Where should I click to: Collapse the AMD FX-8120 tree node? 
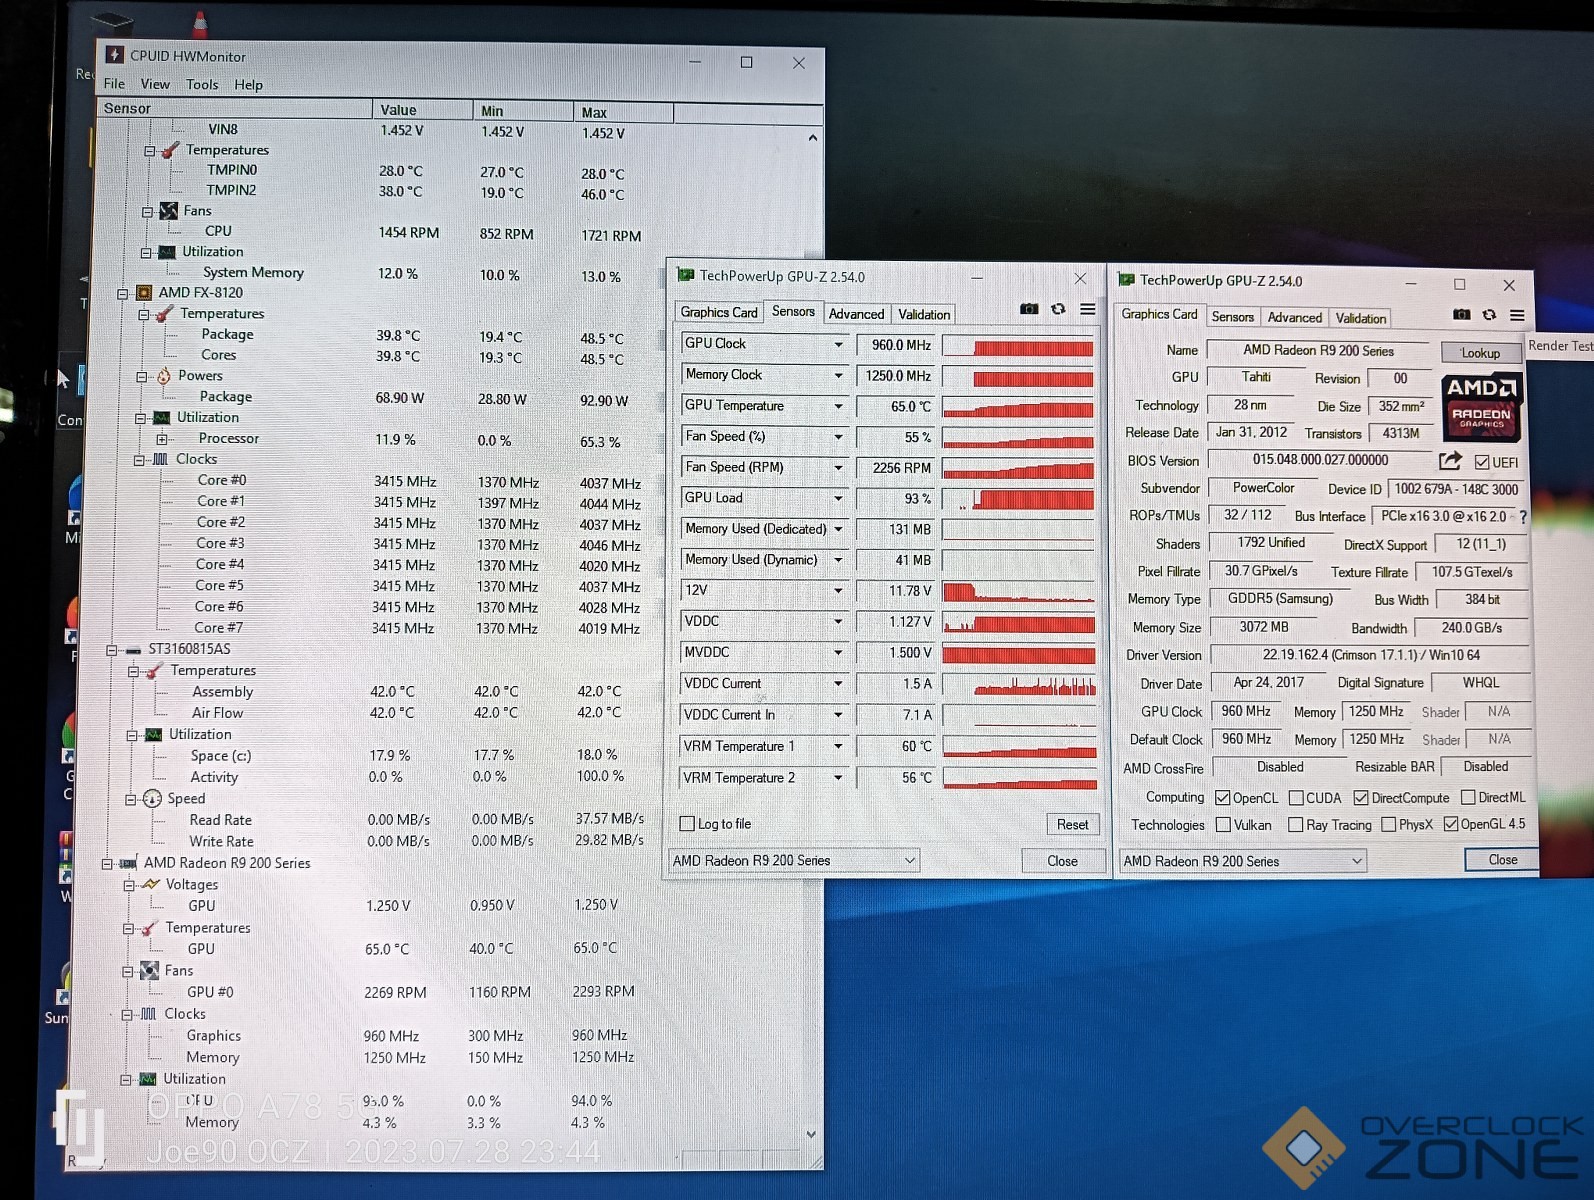(x=123, y=294)
